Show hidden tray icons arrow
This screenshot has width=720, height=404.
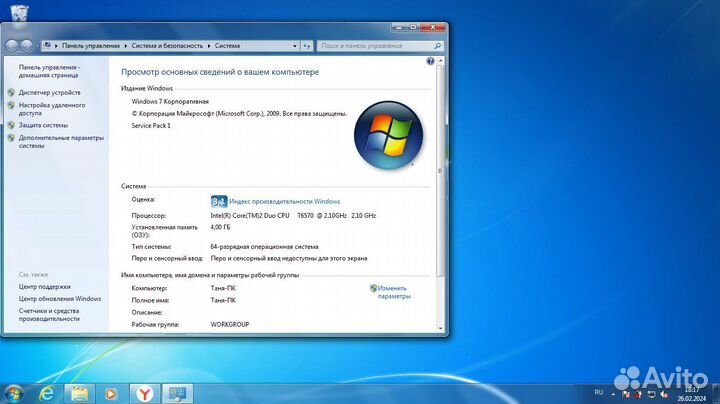pos(613,394)
